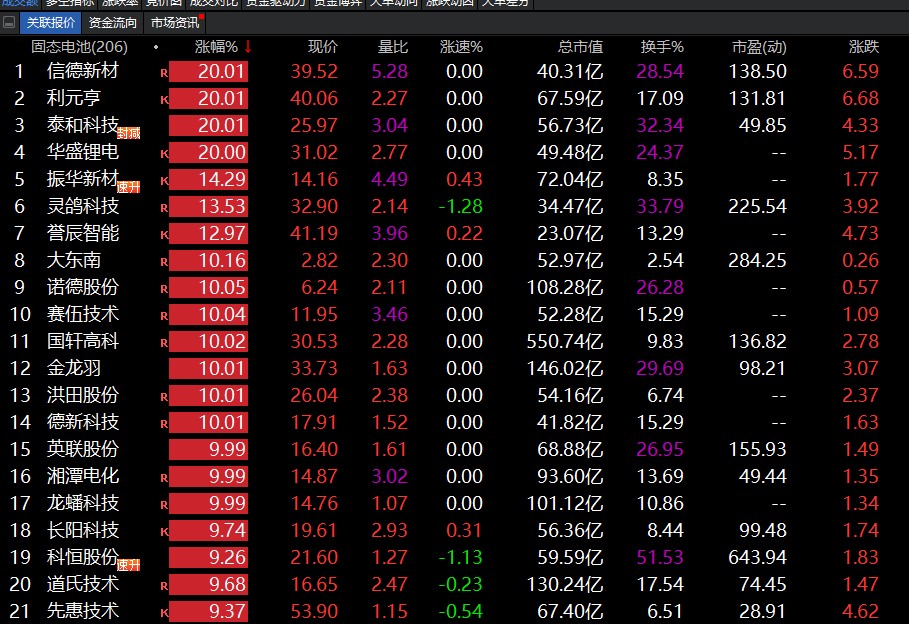Select the stock 英联股份

83,449
